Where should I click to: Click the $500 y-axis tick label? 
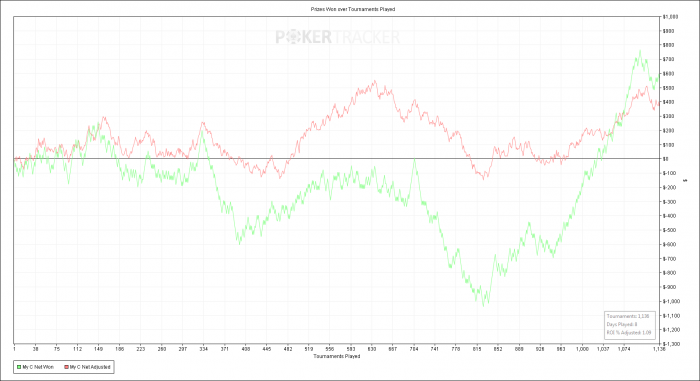tap(668, 88)
